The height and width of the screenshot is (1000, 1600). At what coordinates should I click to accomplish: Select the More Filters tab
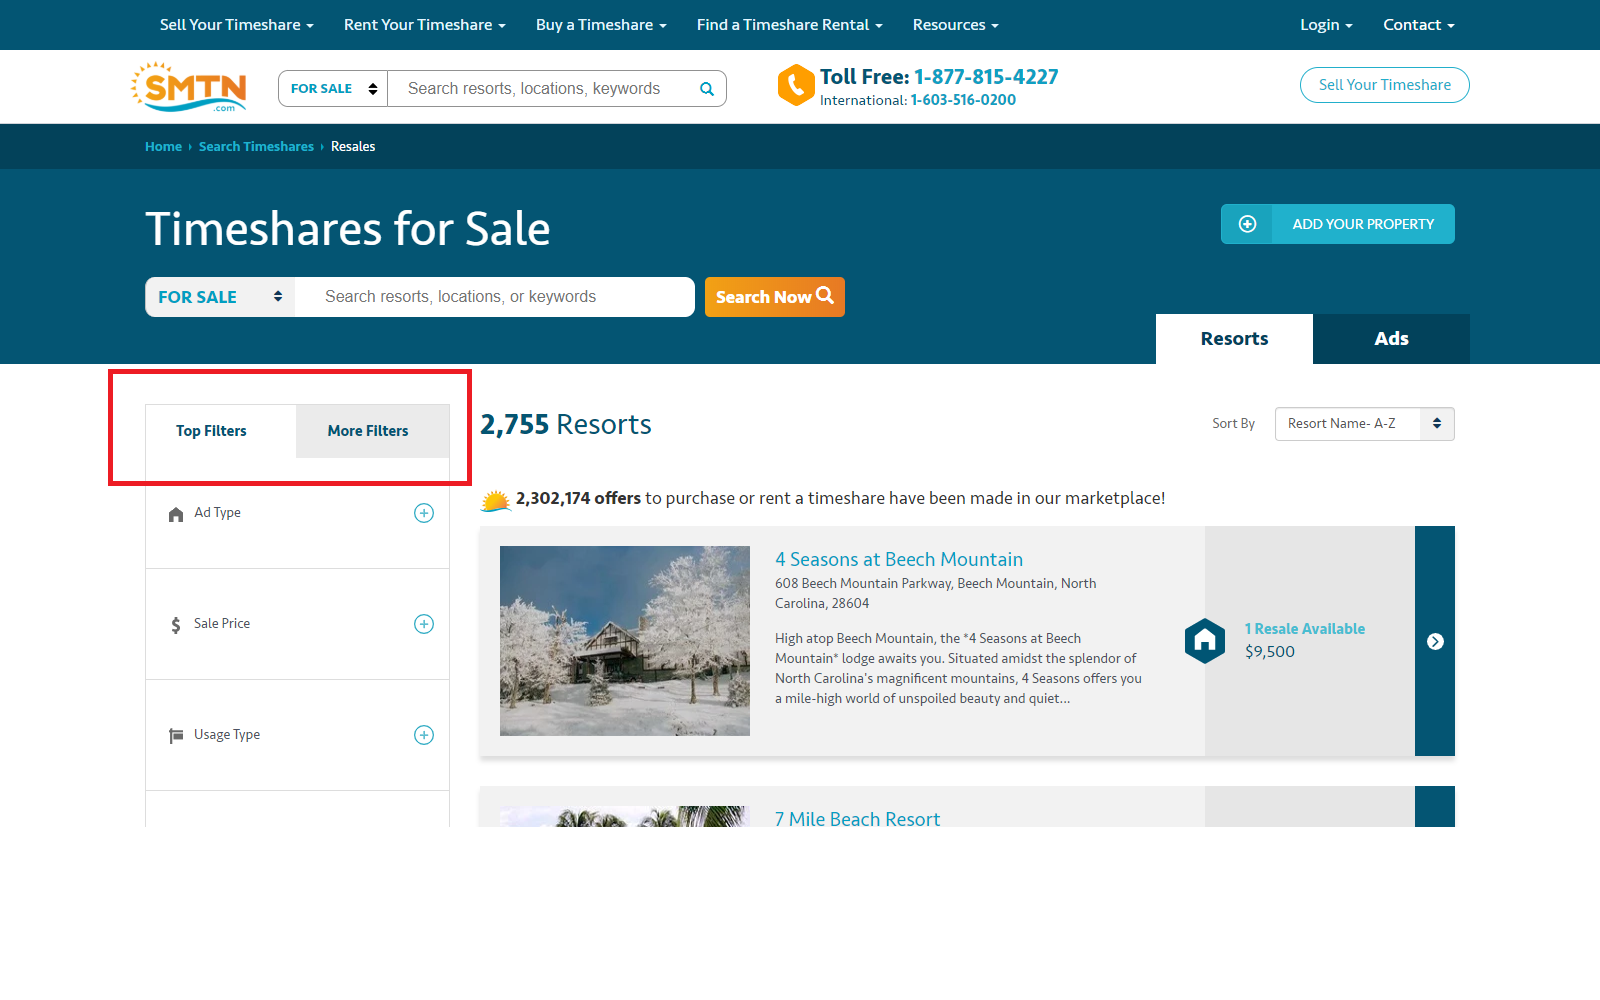(x=372, y=431)
